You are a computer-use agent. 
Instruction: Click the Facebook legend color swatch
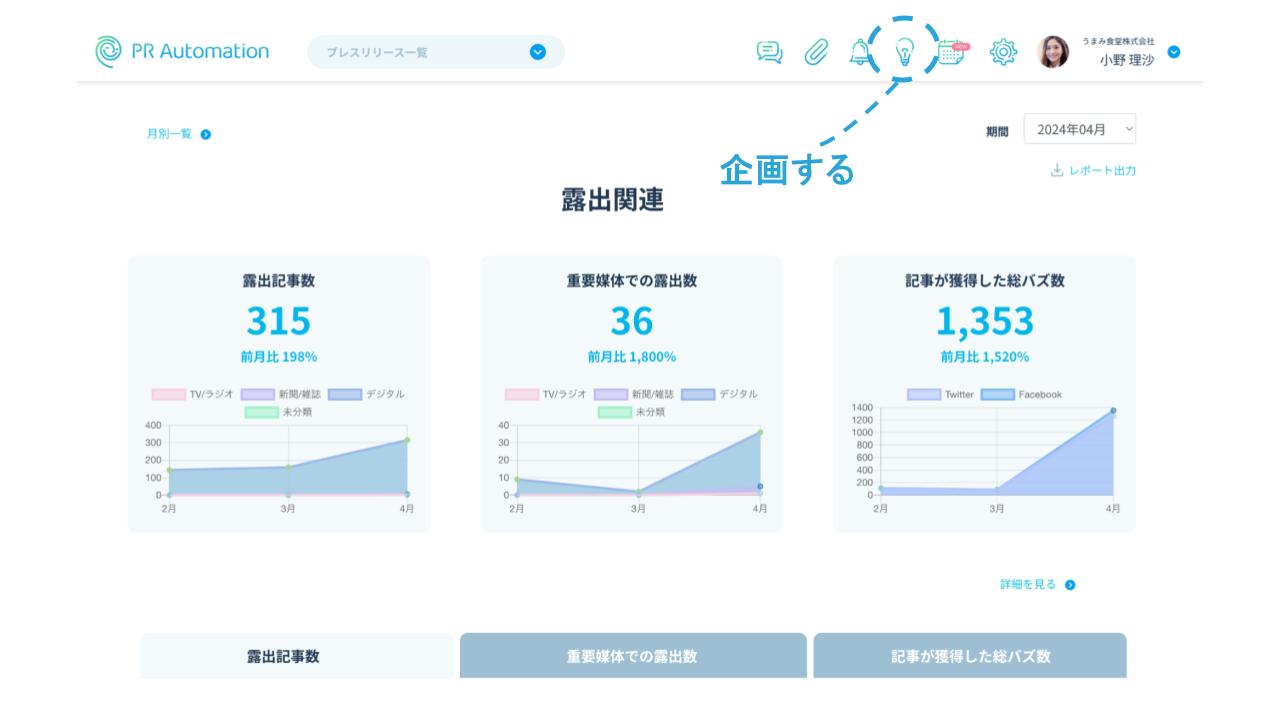[x=997, y=394]
